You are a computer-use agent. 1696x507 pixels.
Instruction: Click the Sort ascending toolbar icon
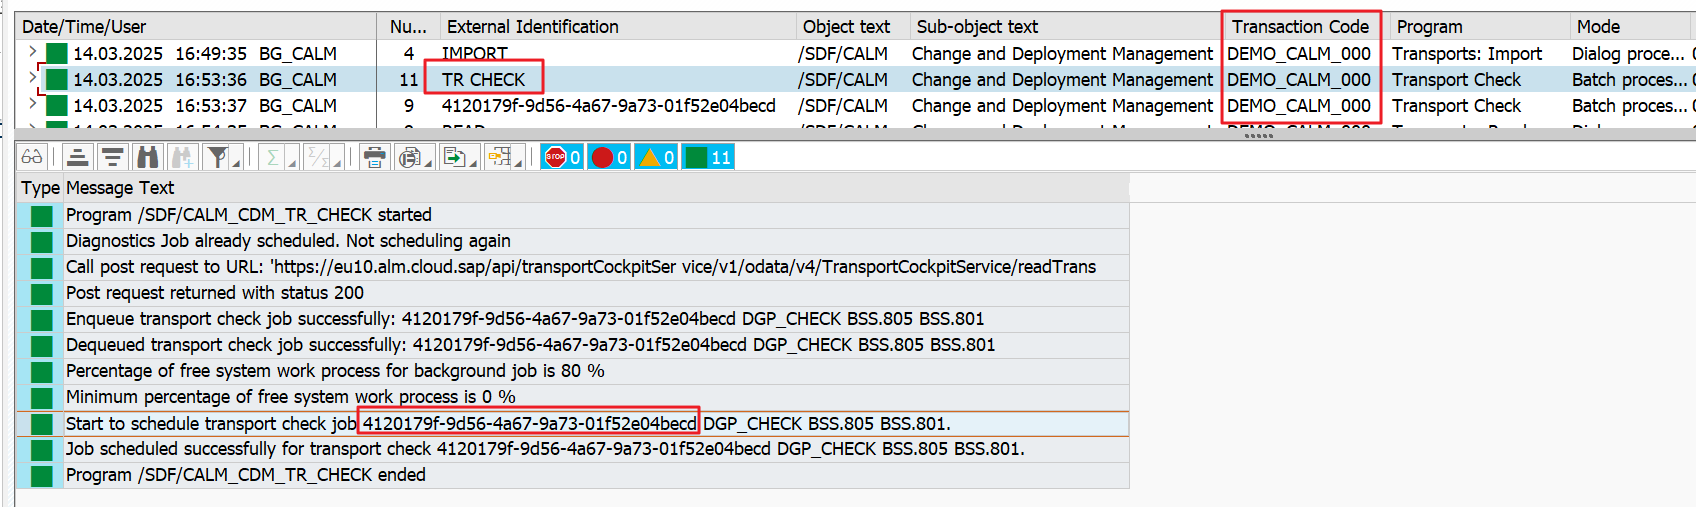(78, 157)
